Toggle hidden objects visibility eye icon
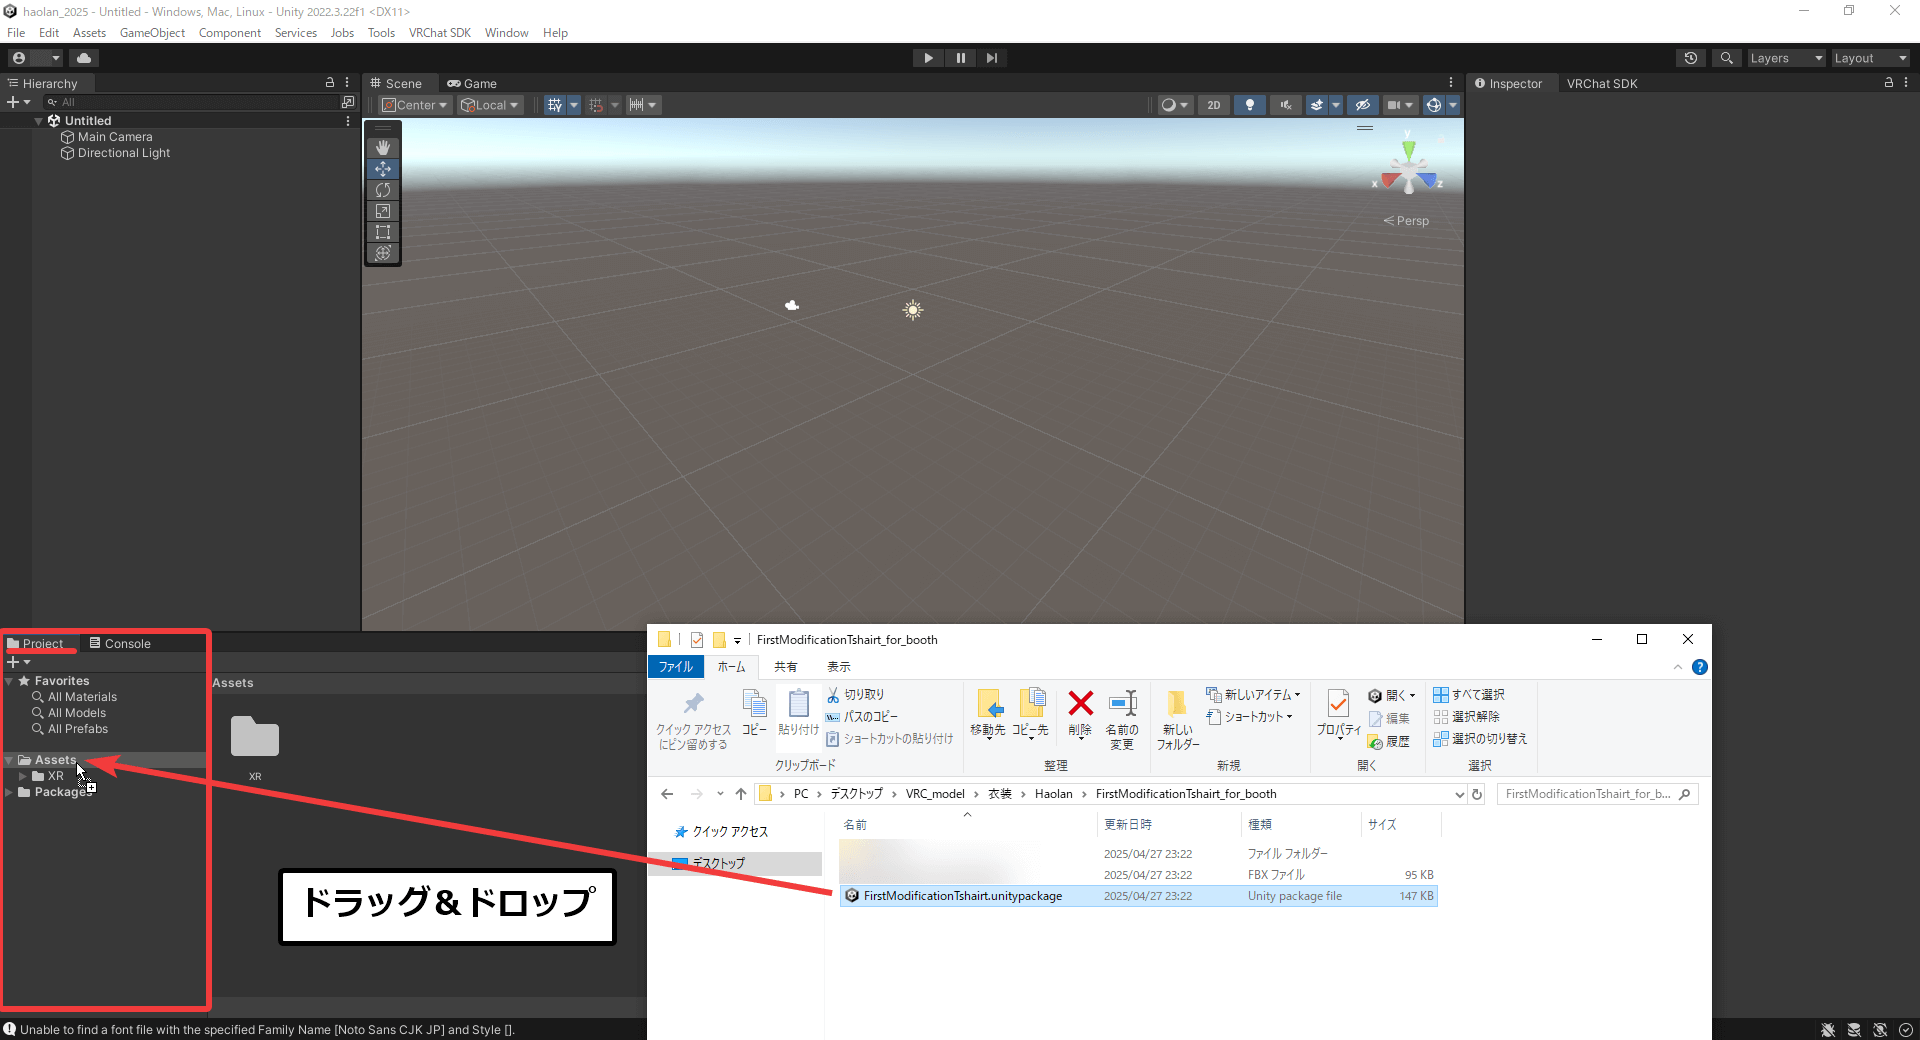 (x=1362, y=105)
